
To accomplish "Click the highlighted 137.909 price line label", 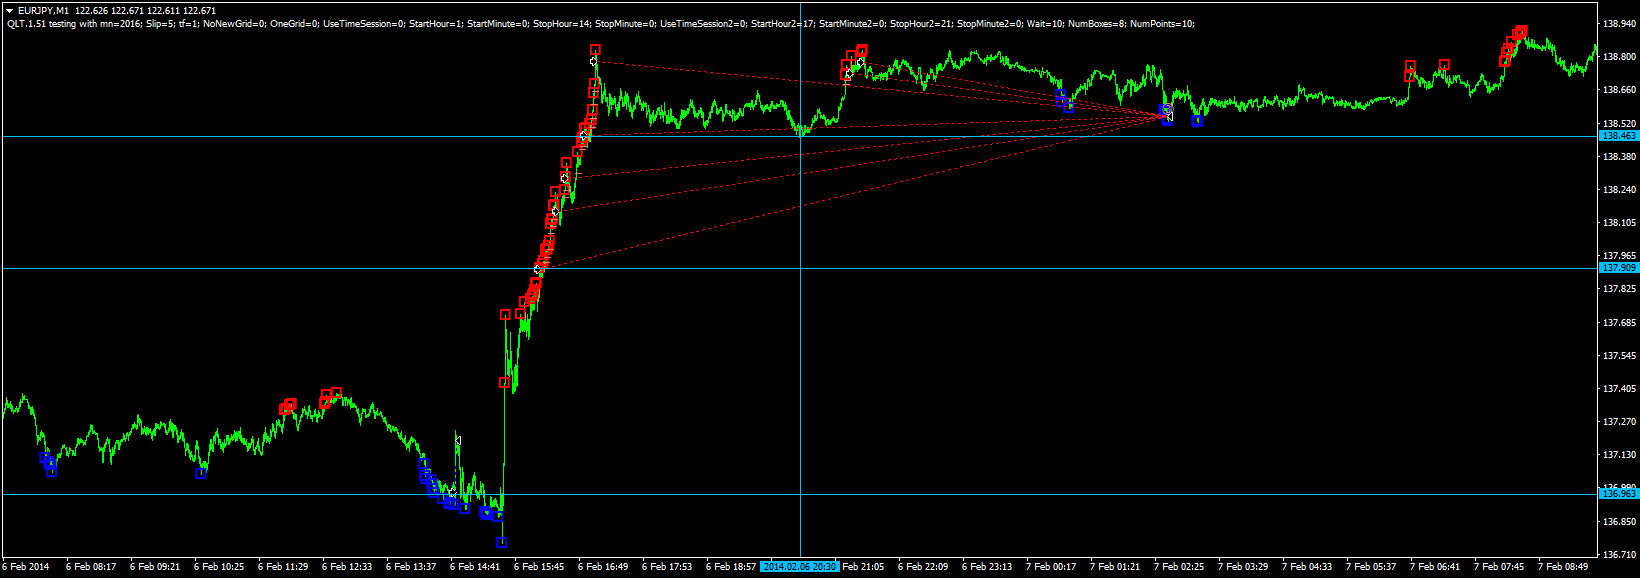I will point(1619,268).
